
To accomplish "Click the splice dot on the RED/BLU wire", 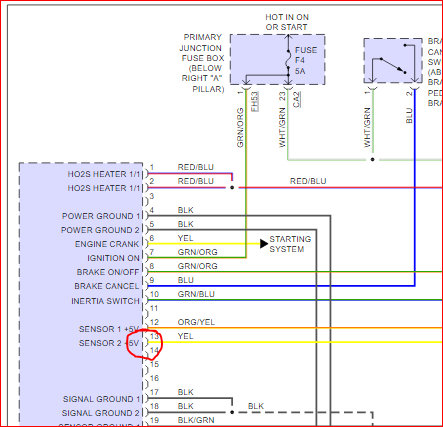I will coord(232,188).
